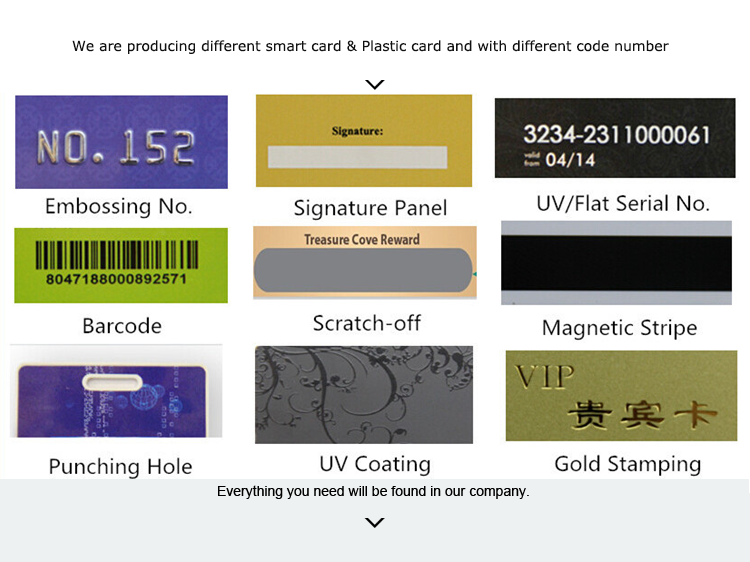This screenshot has width=750, height=562.
Task: Click the Embossing No. label
Action: tap(119, 207)
